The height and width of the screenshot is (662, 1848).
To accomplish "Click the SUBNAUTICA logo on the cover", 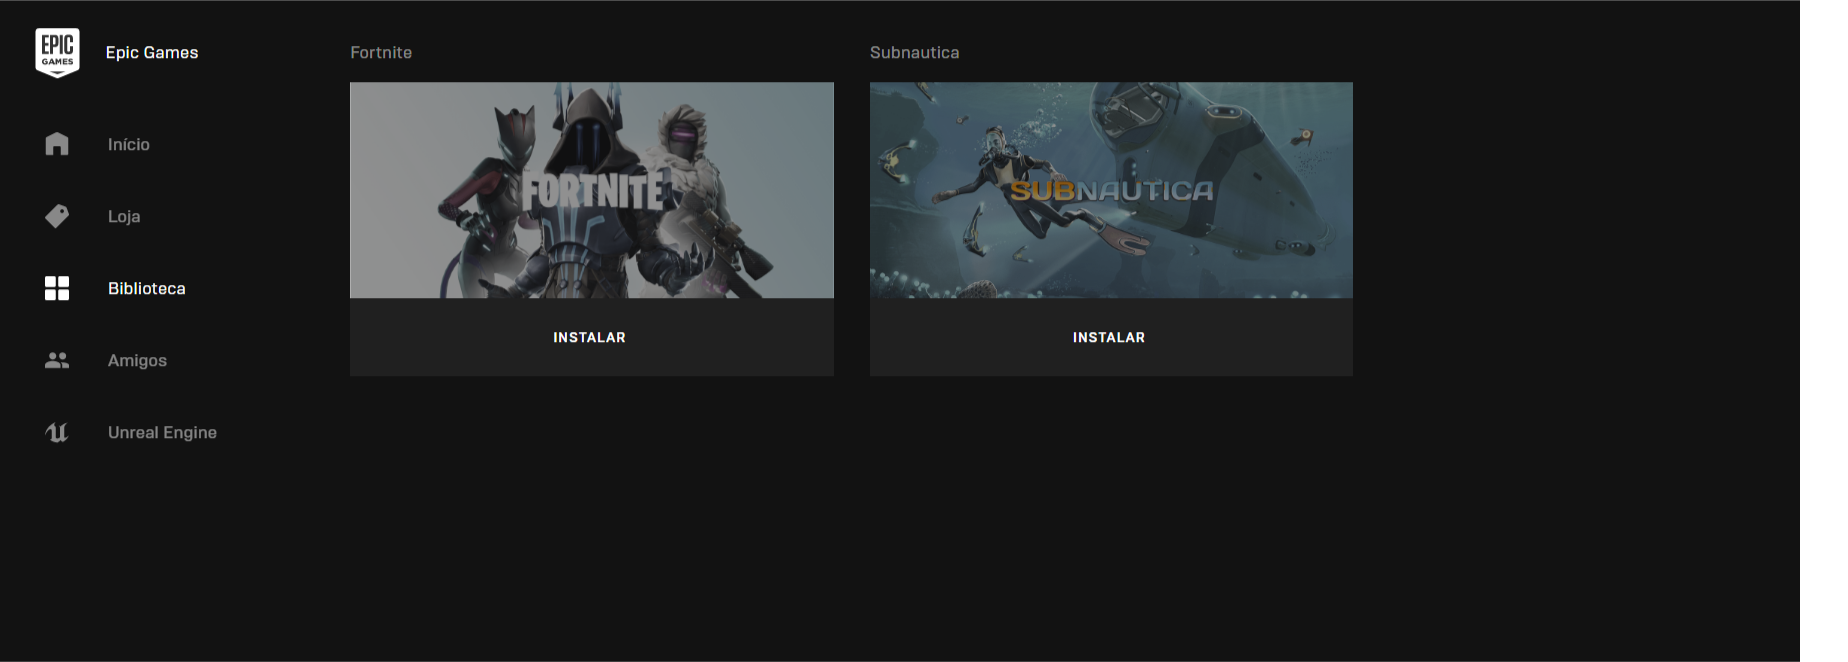I will 1111,190.
